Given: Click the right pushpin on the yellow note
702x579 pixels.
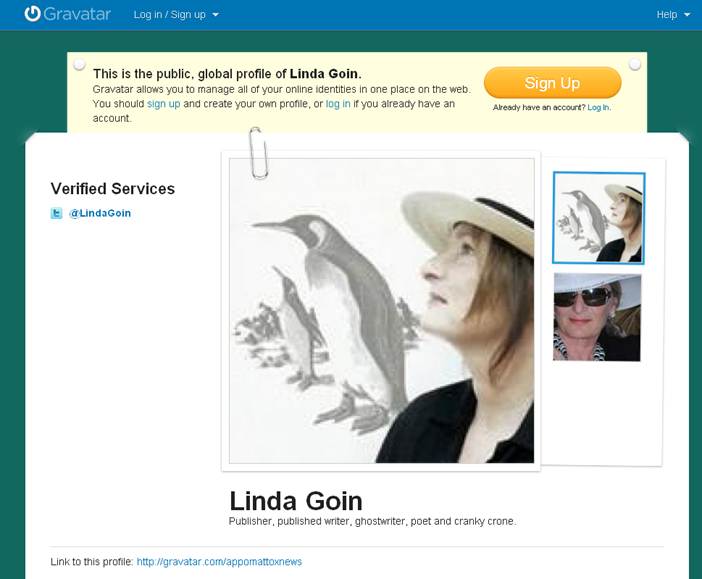Looking at the screenshot, I should click(634, 64).
